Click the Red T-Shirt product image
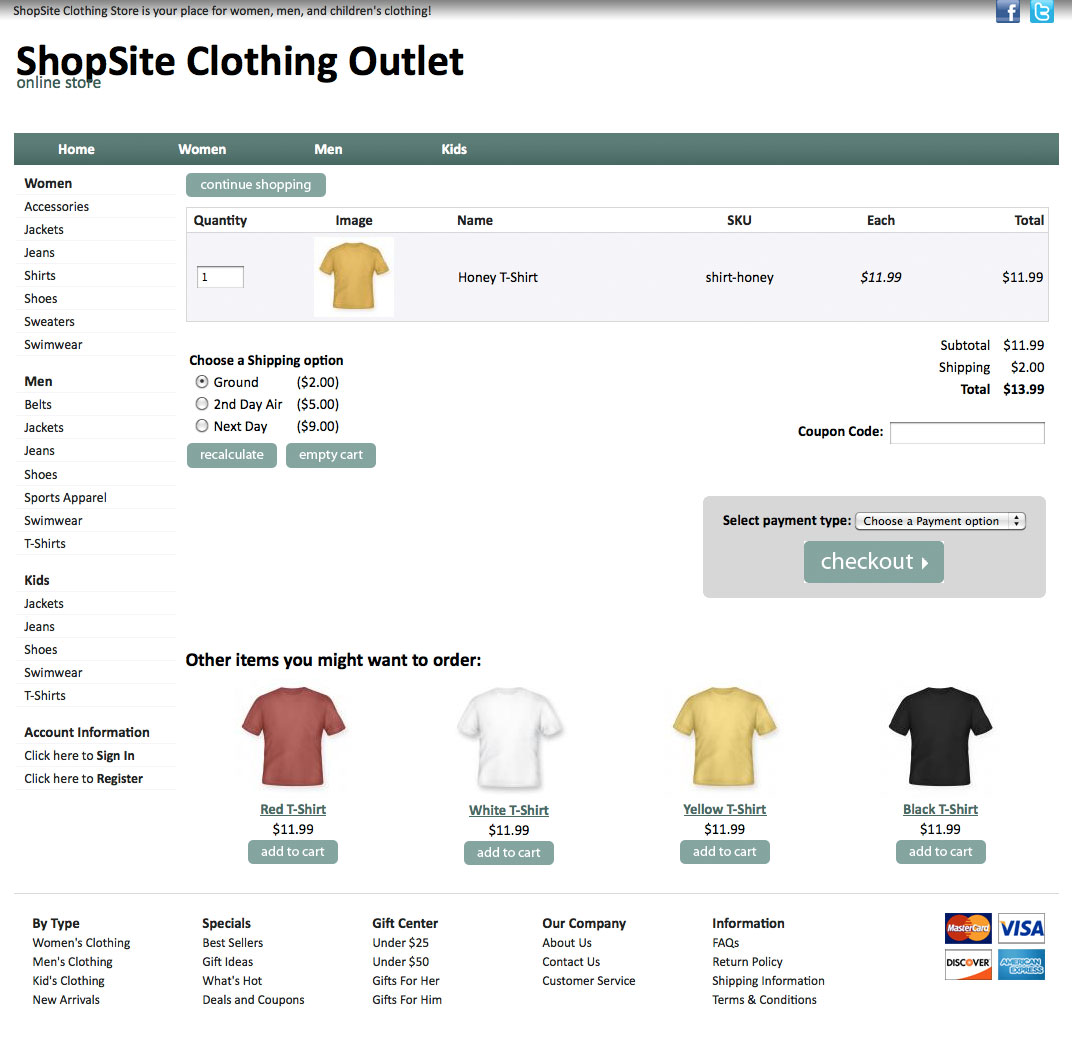The image size is (1072, 1050). pos(293,738)
